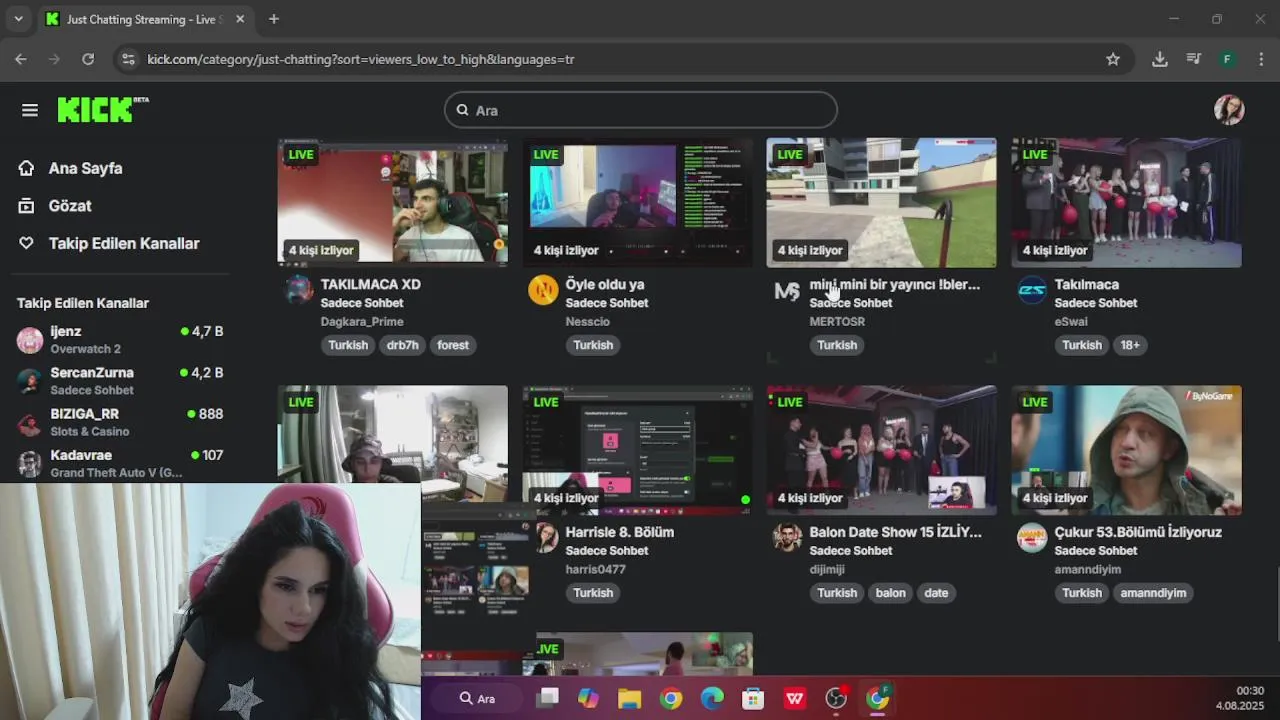
Task: Click eSwai streamer avatar
Action: click(x=1032, y=290)
